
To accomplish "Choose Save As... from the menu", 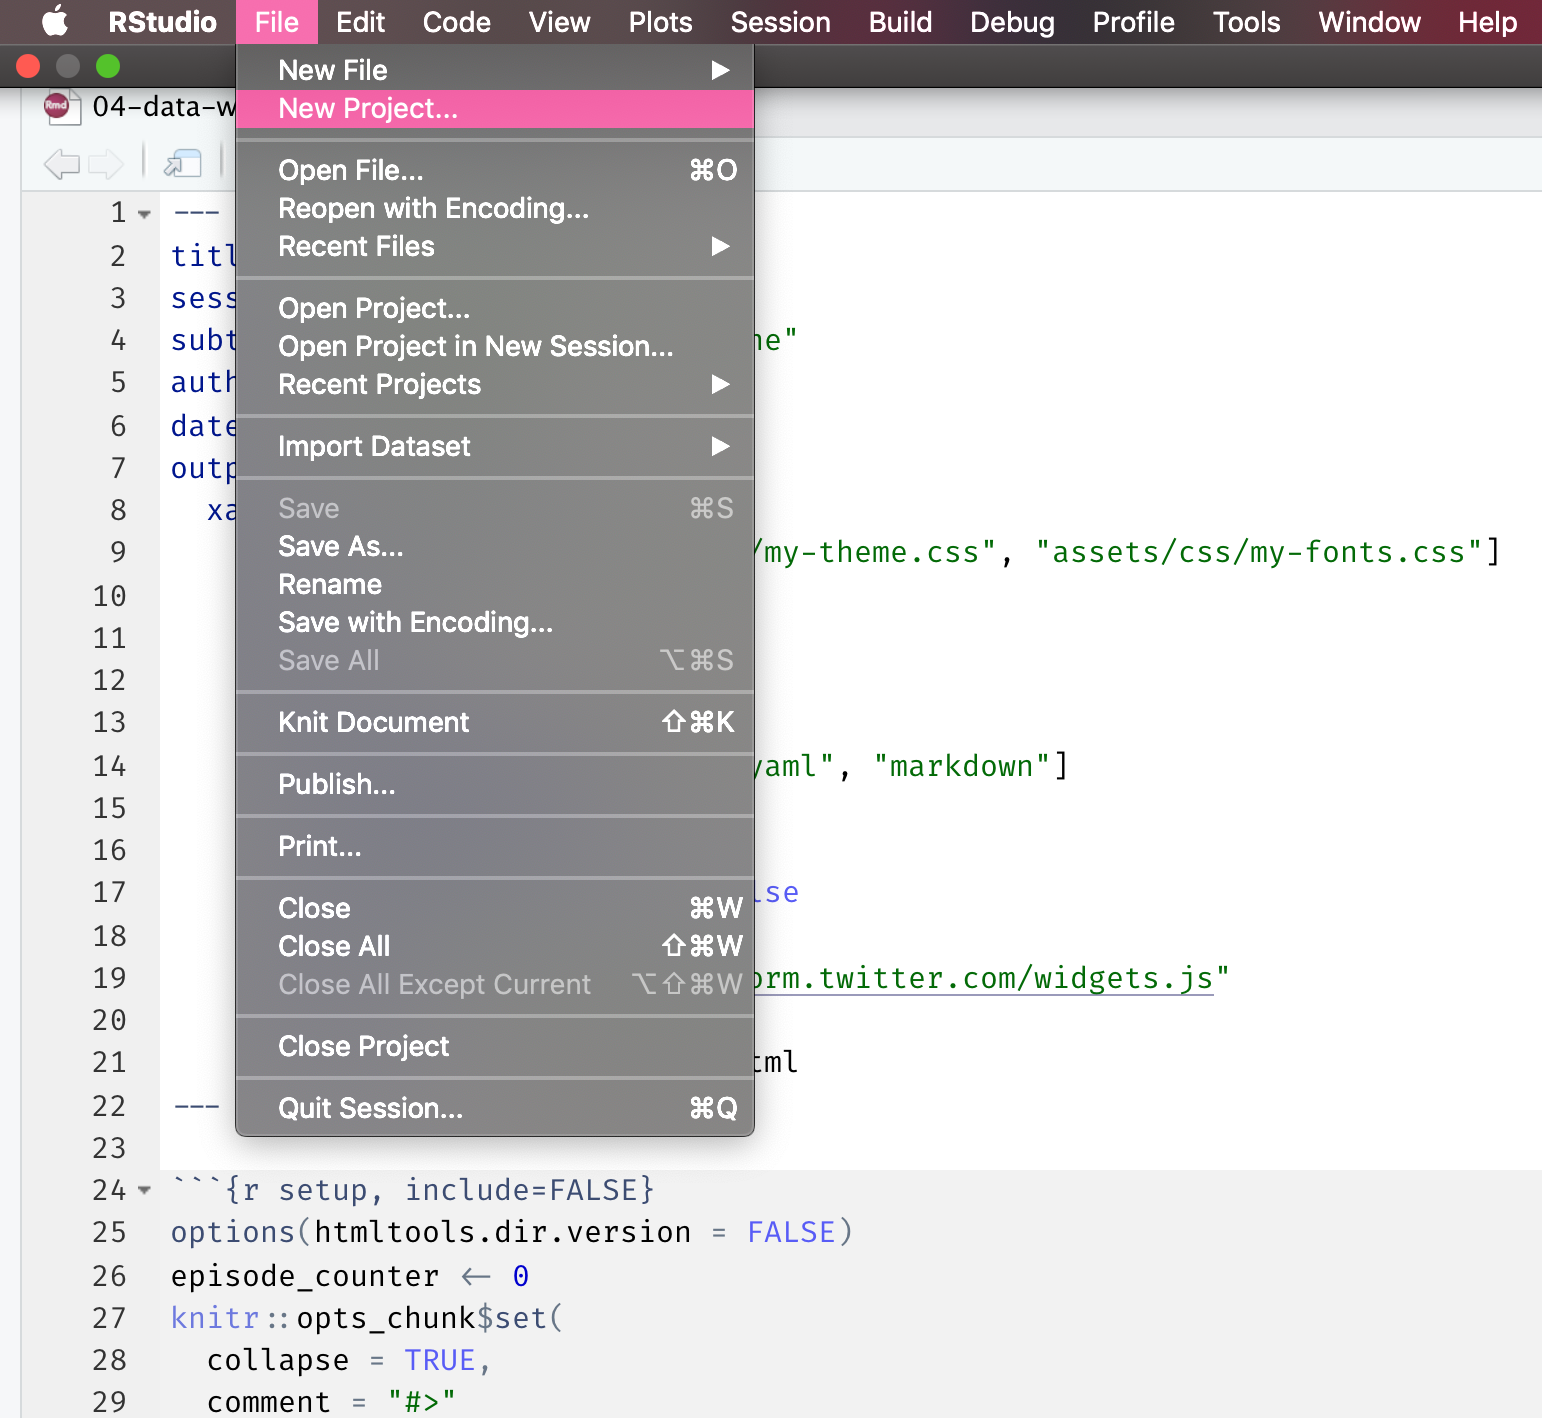I will [x=495, y=546].
